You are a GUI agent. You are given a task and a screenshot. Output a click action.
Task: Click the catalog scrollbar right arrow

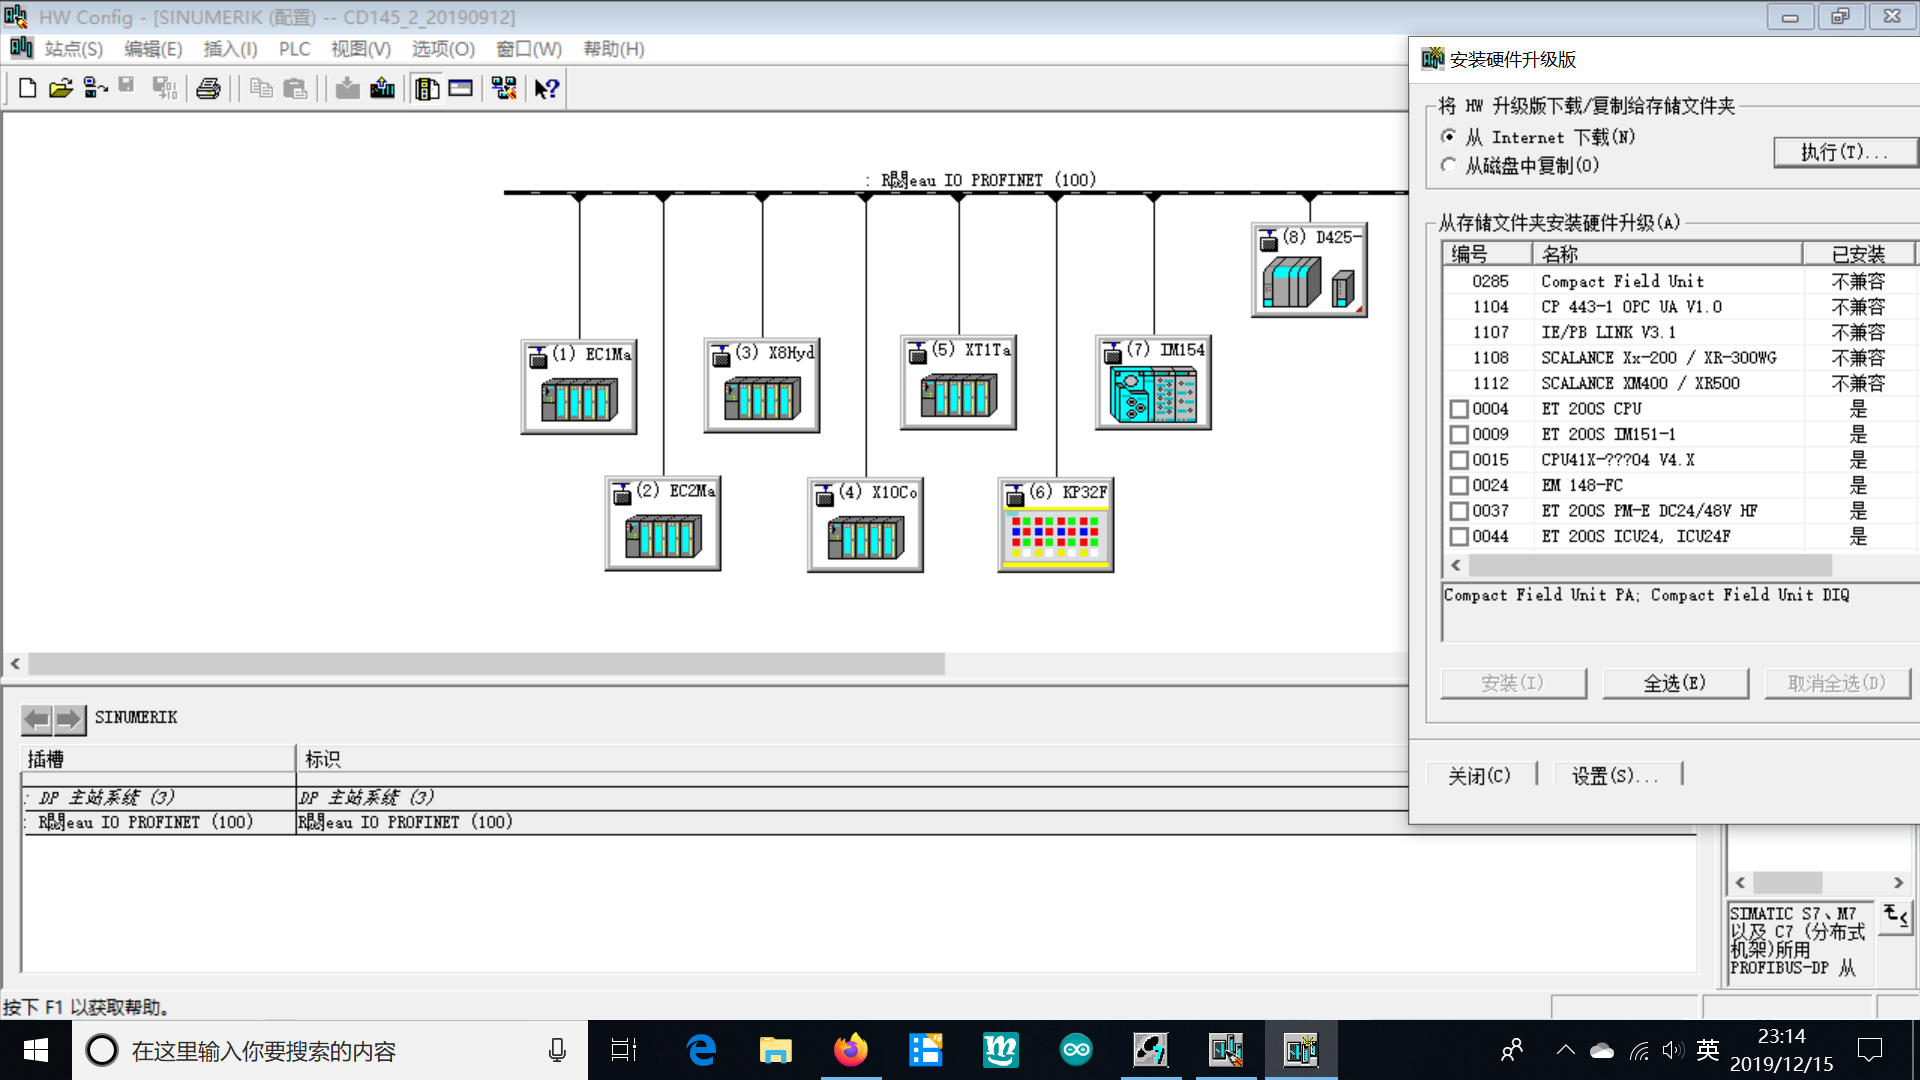tap(1898, 883)
